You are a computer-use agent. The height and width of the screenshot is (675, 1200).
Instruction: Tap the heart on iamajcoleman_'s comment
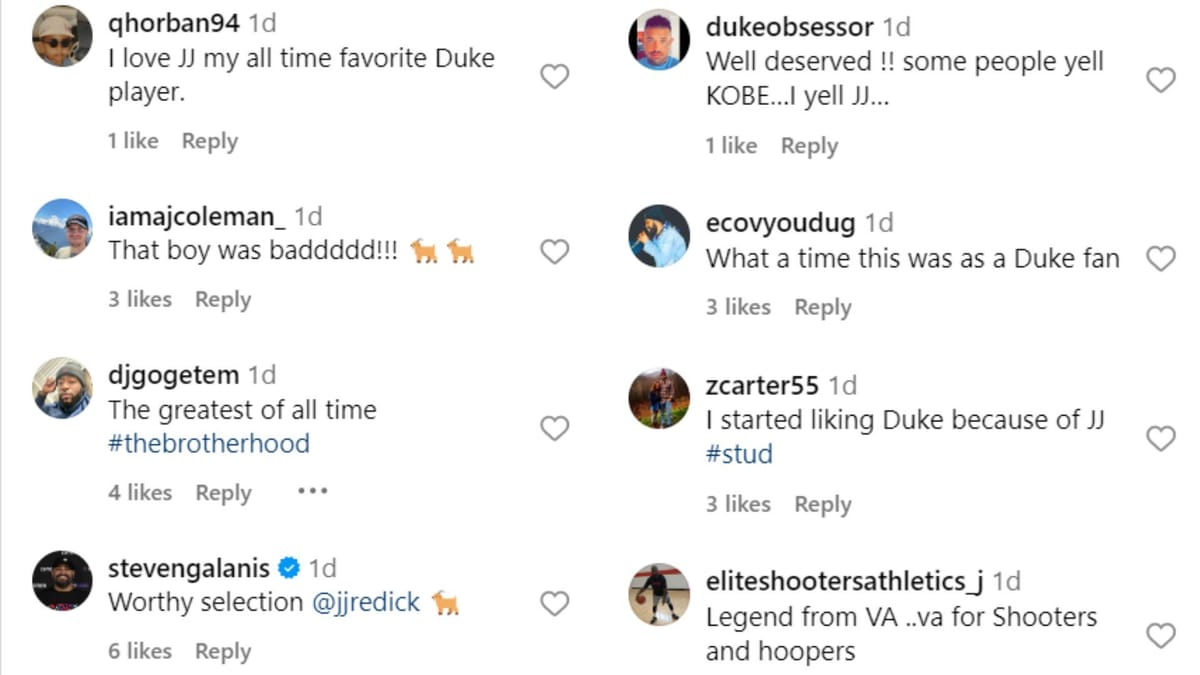point(554,253)
